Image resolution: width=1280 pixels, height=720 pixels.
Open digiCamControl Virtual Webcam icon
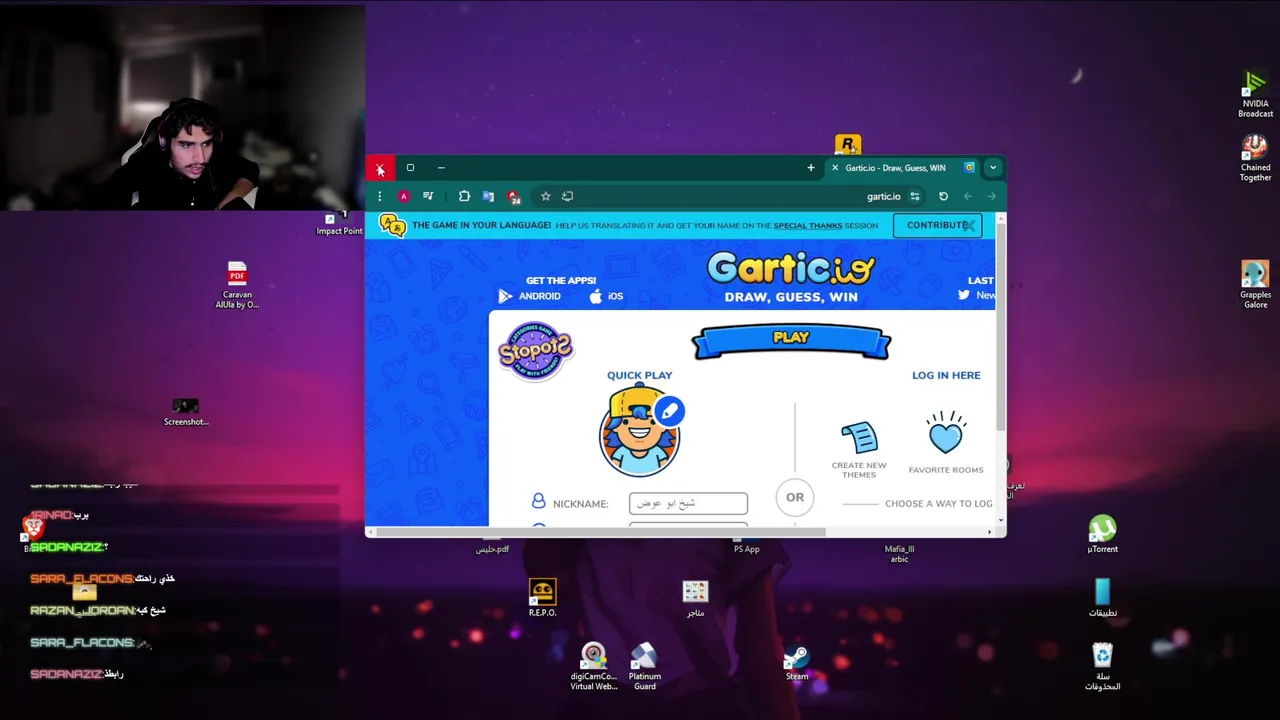[x=593, y=666]
